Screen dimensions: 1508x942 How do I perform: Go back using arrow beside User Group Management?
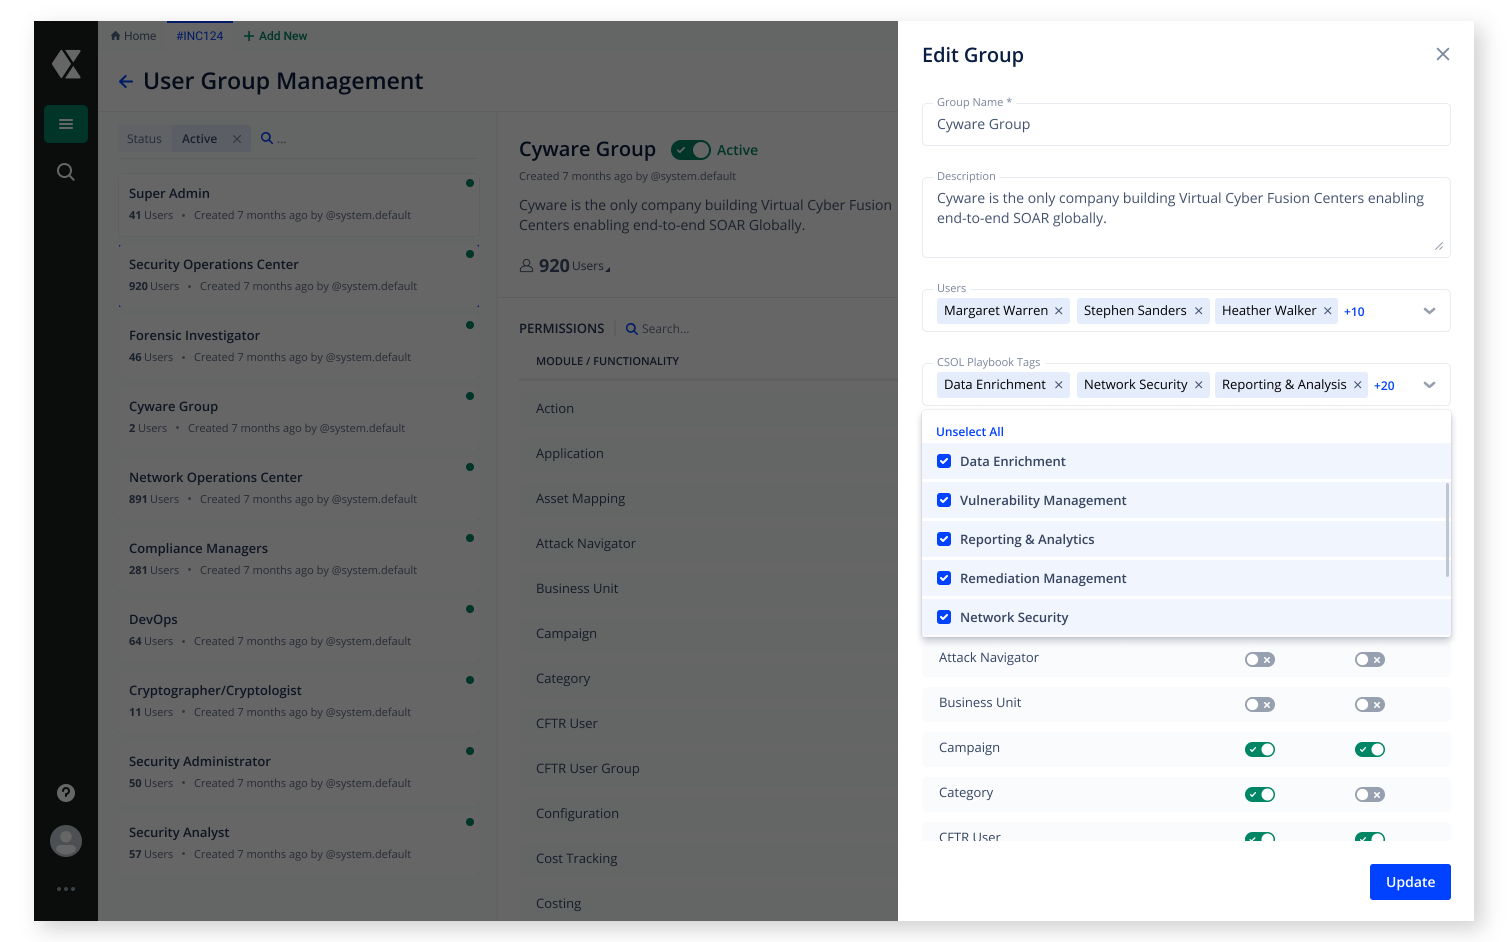pos(126,82)
